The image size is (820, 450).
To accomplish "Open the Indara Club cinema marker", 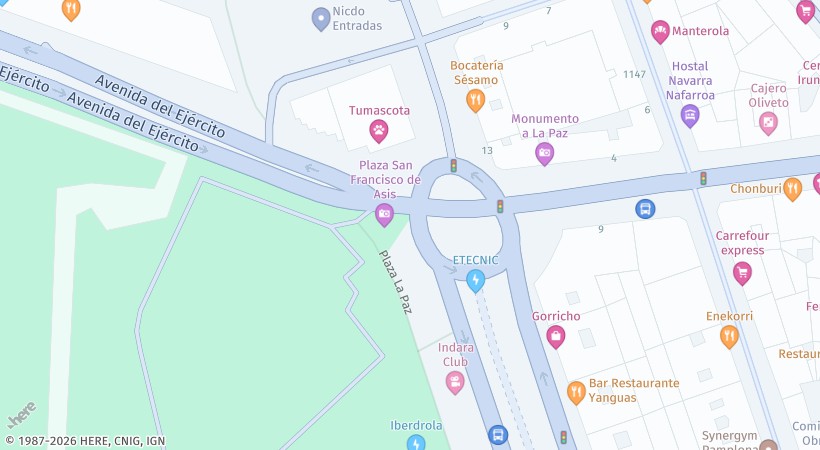I will point(455,382).
